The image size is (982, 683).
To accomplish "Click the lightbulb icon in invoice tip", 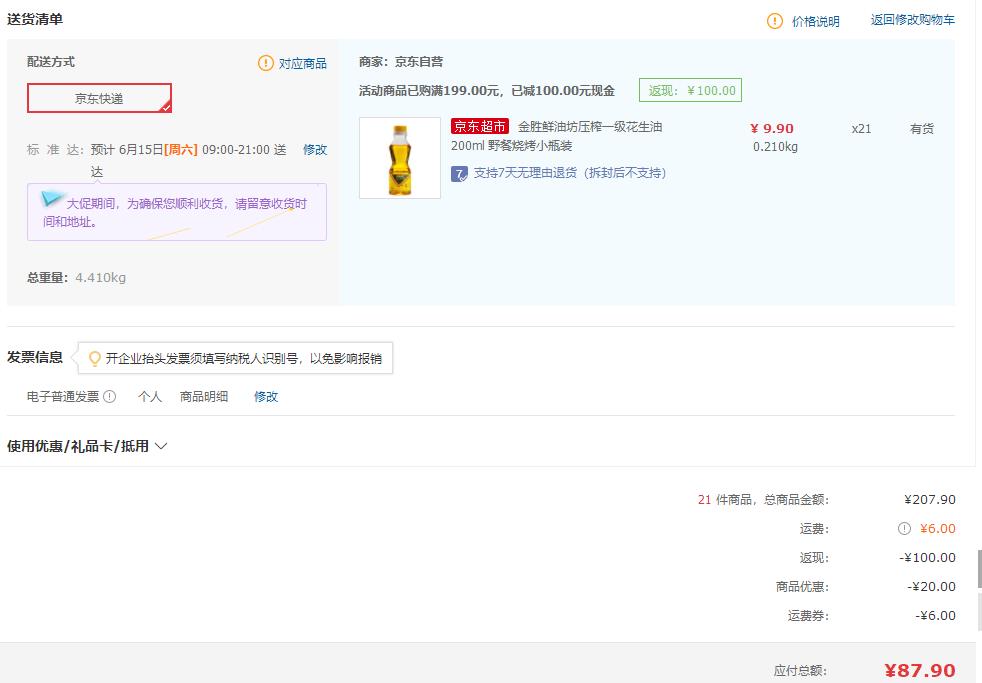I will (x=95, y=359).
